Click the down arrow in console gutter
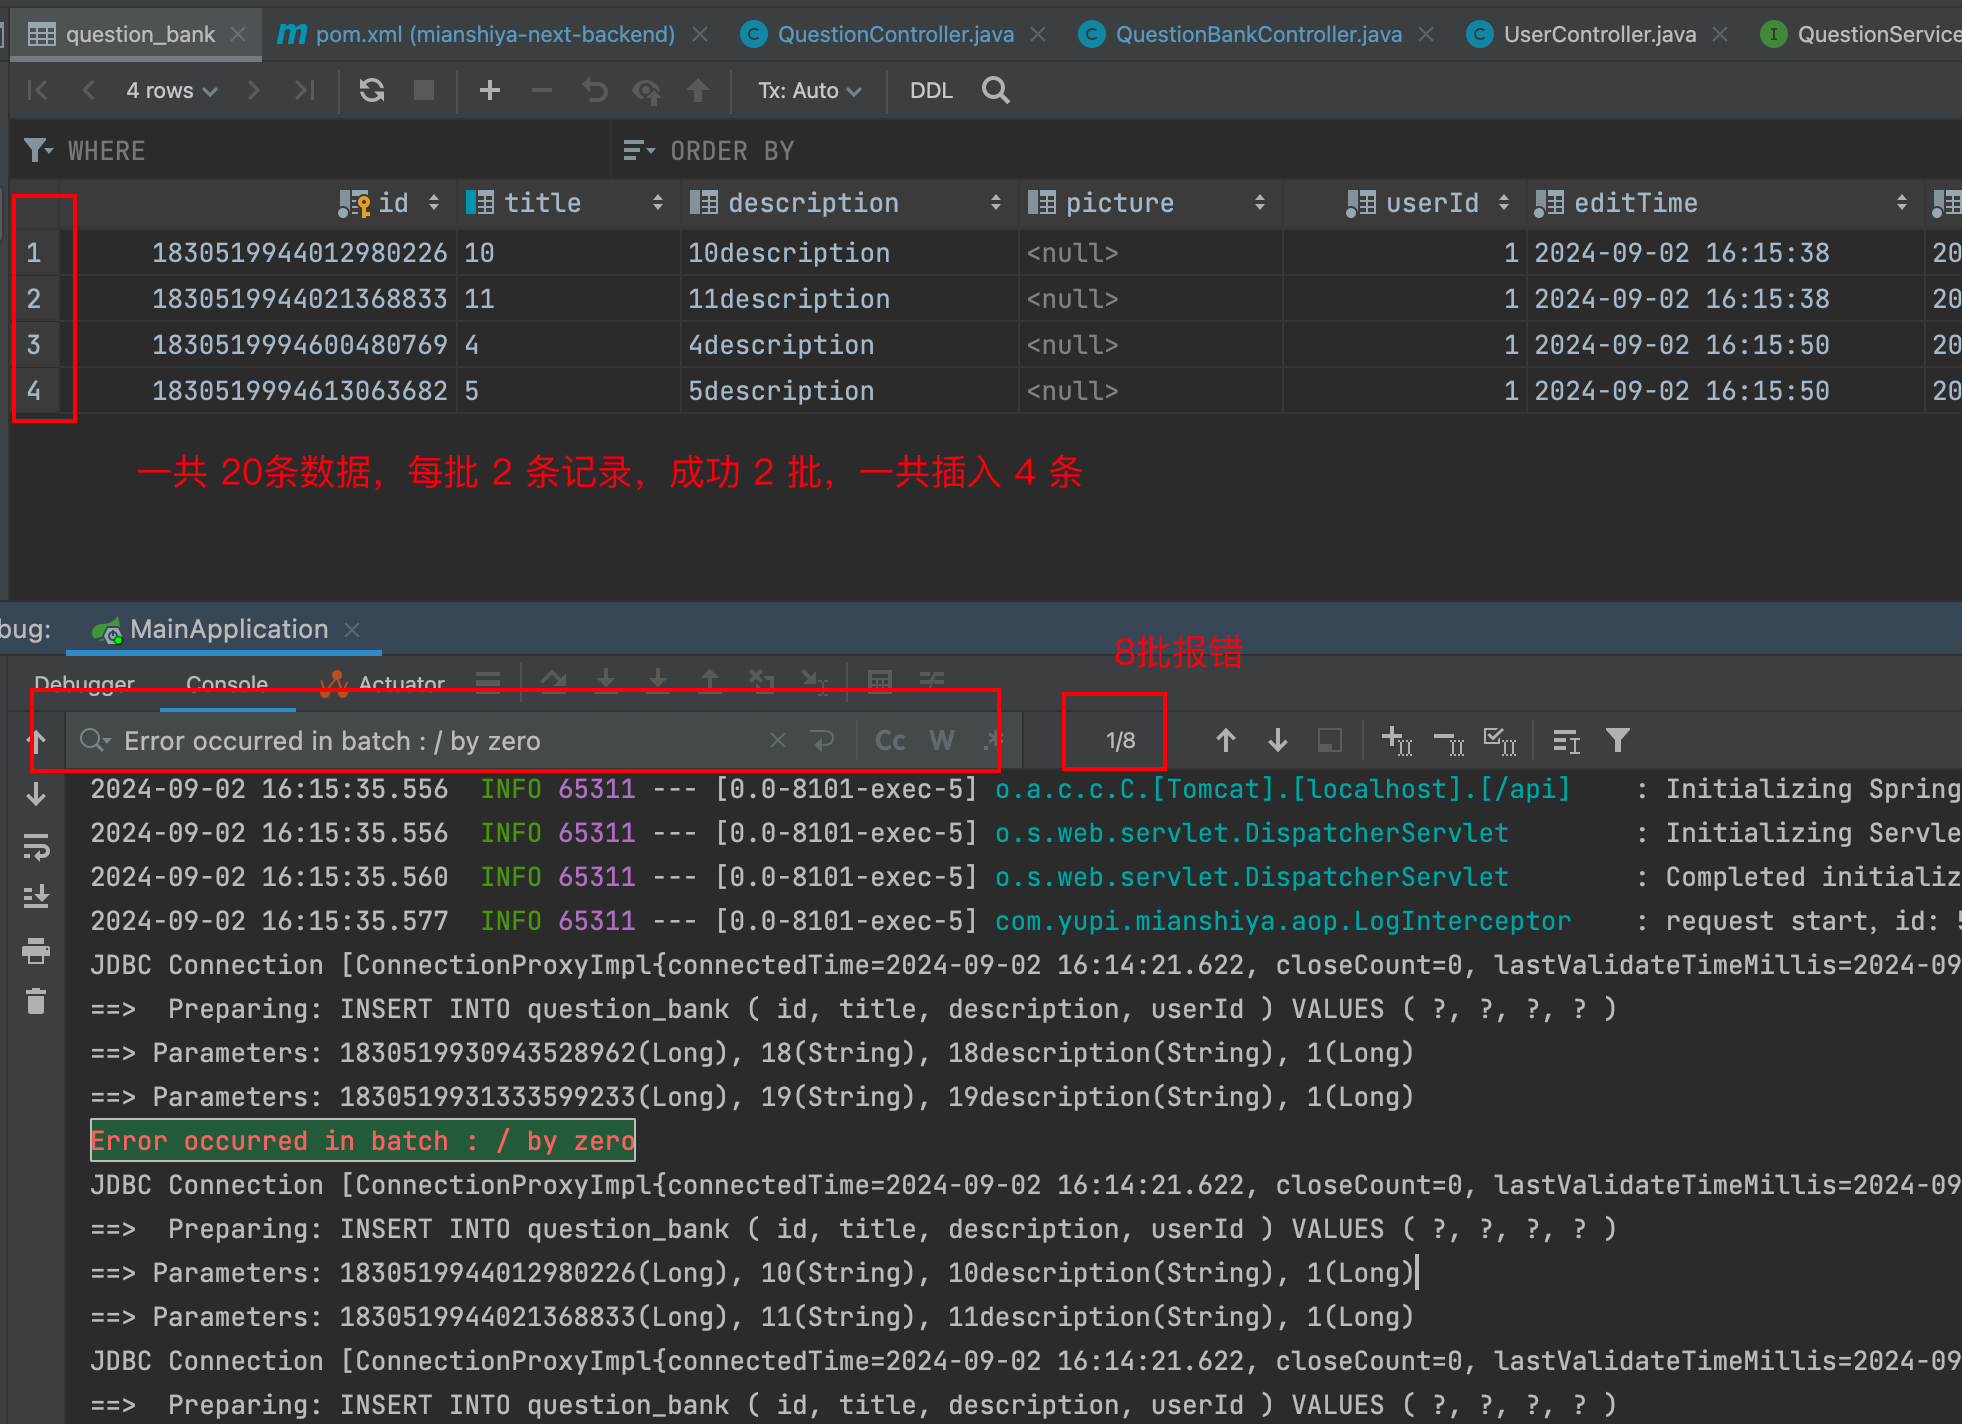This screenshot has width=1962, height=1424. click(x=36, y=794)
